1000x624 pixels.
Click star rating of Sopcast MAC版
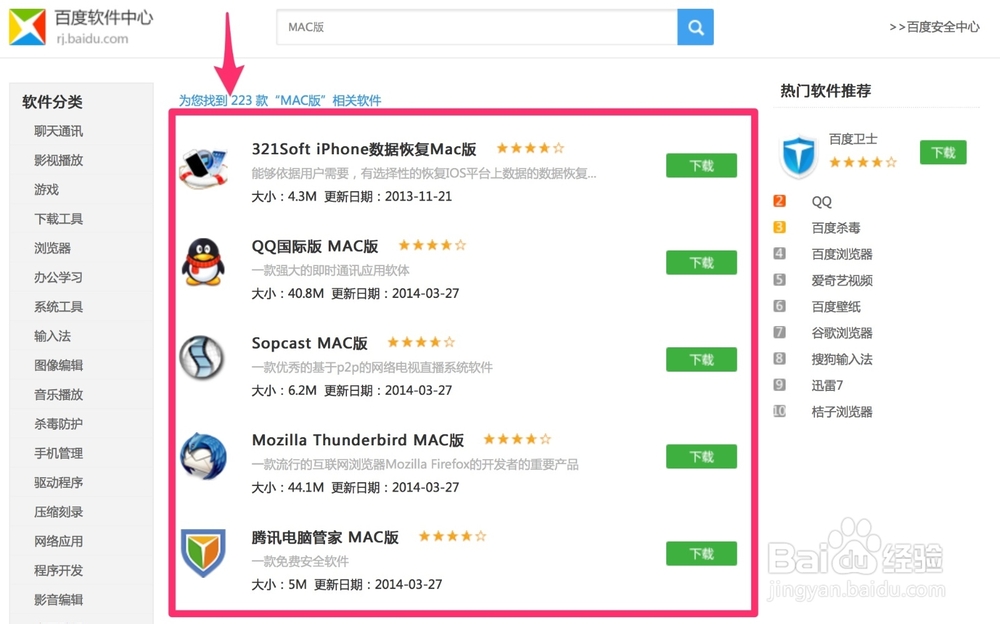tap(422, 342)
